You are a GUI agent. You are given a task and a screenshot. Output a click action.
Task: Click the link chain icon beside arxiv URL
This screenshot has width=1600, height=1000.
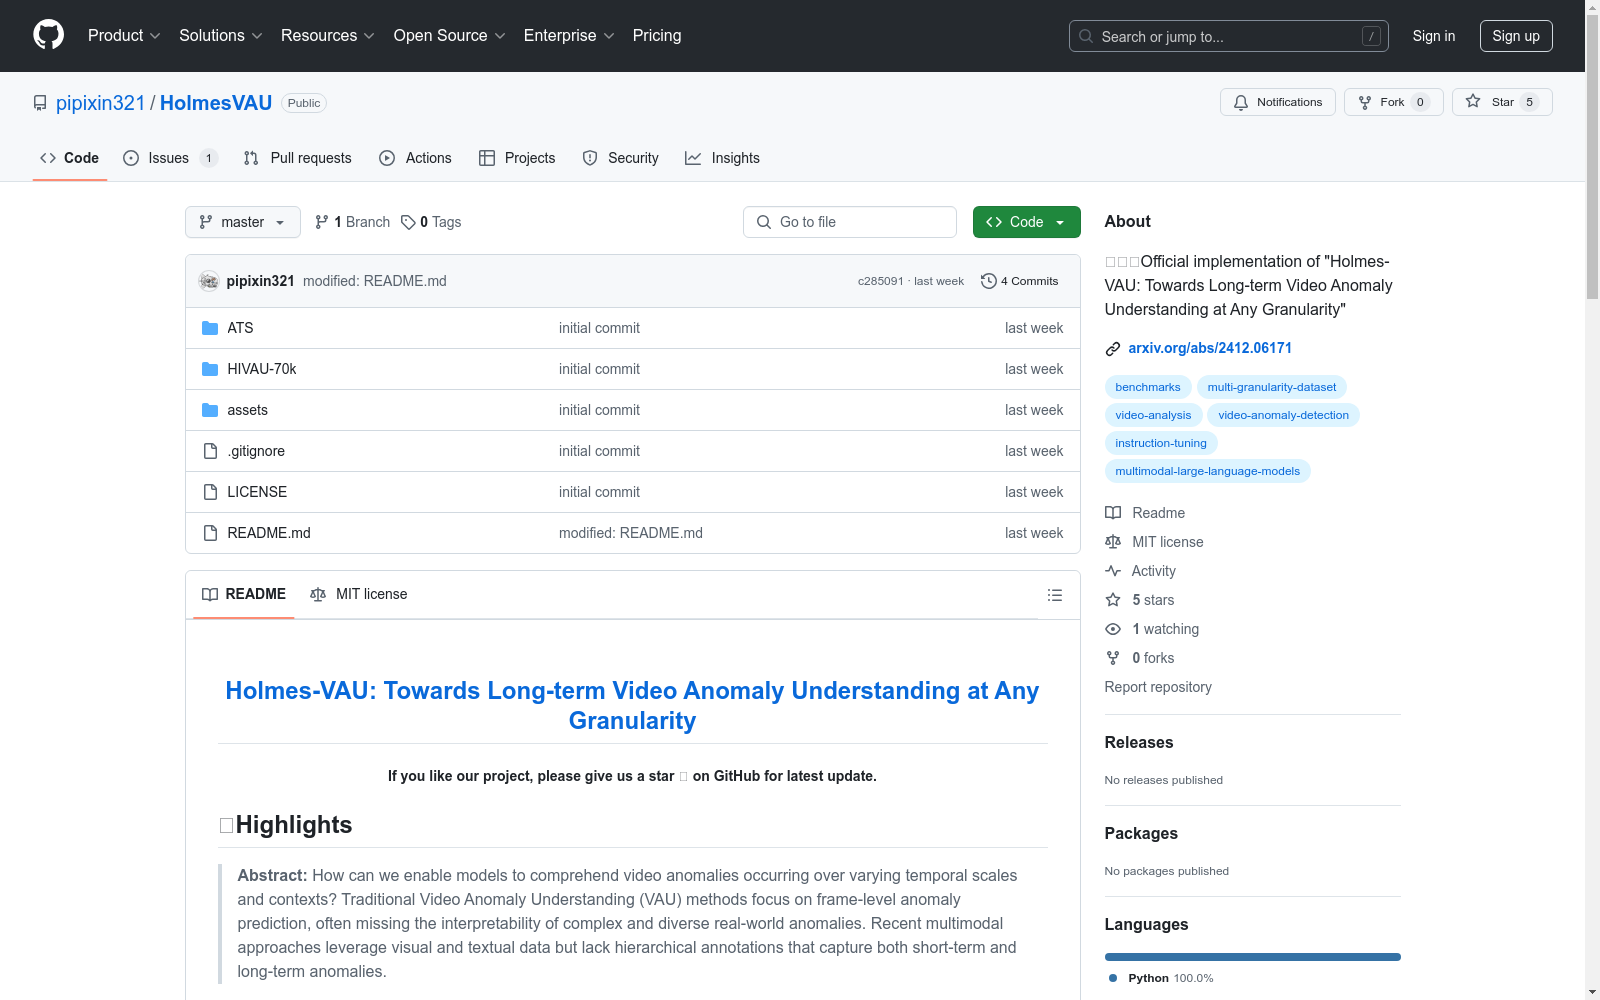(1113, 349)
